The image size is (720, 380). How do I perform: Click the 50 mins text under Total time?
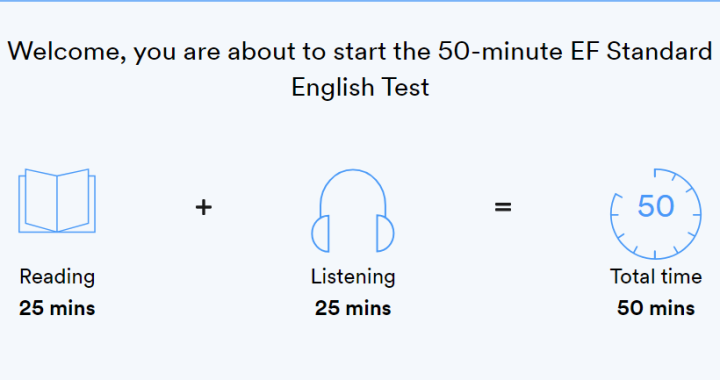coord(656,308)
